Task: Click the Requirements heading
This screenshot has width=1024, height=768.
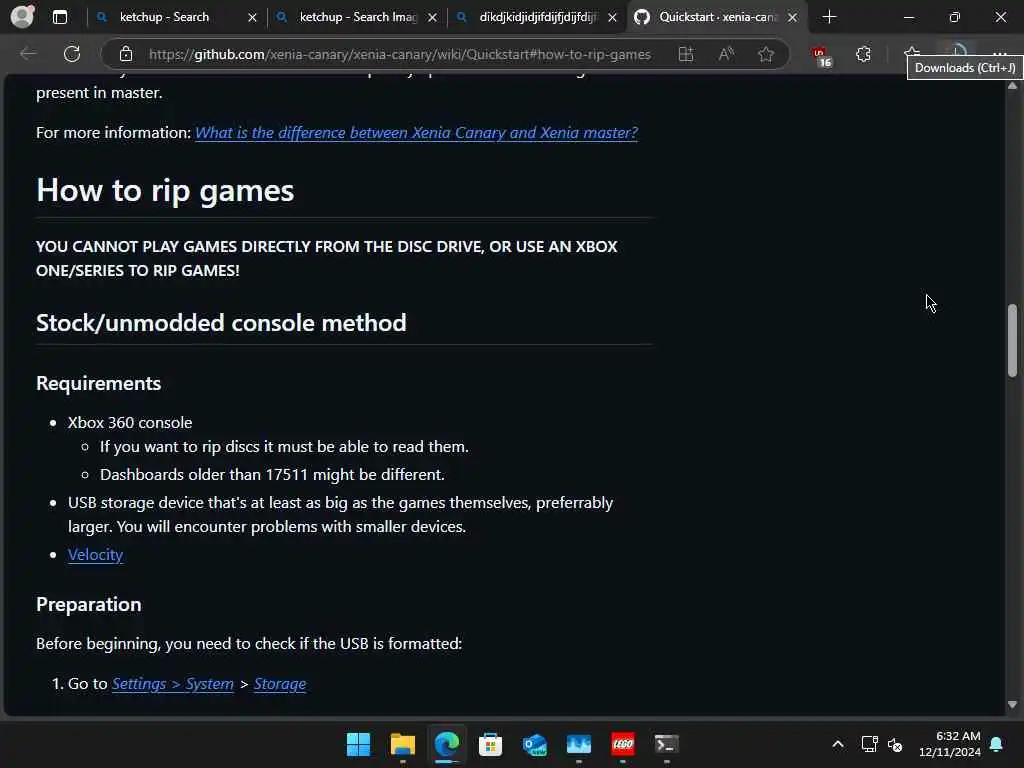Action: (99, 383)
